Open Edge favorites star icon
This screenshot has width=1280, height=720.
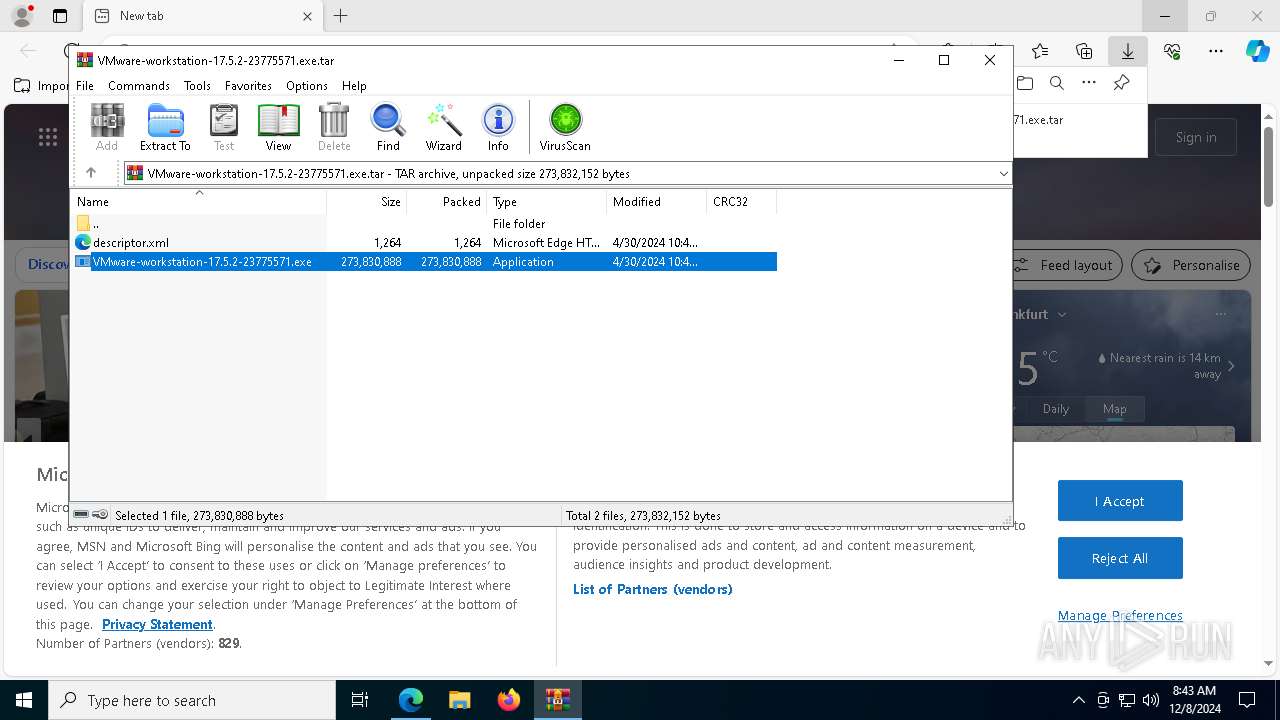point(1040,50)
